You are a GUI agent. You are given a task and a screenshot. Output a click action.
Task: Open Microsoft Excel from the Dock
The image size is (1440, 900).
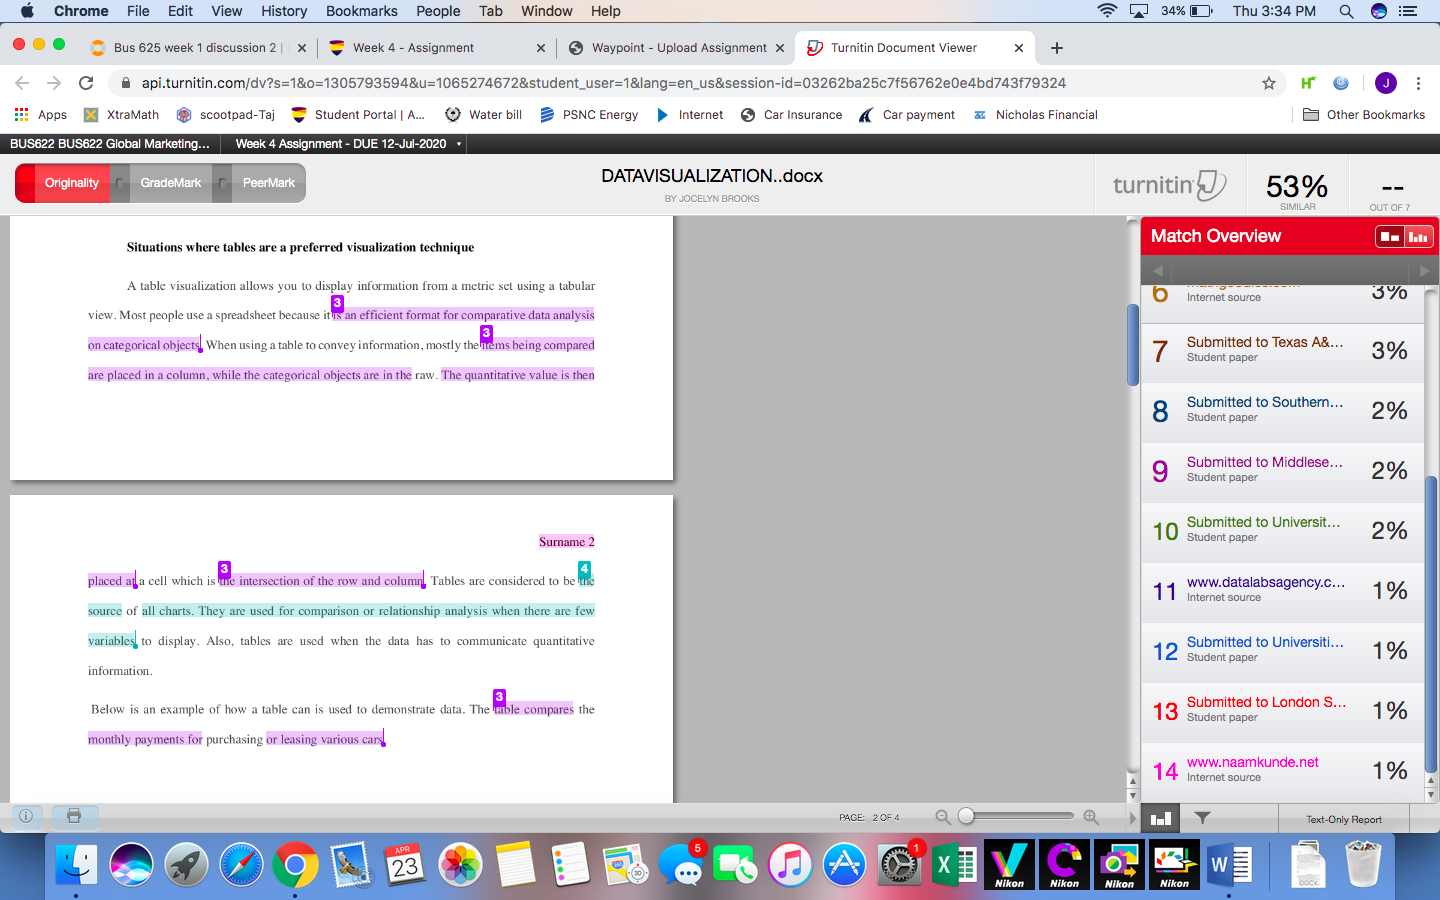[x=954, y=865]
